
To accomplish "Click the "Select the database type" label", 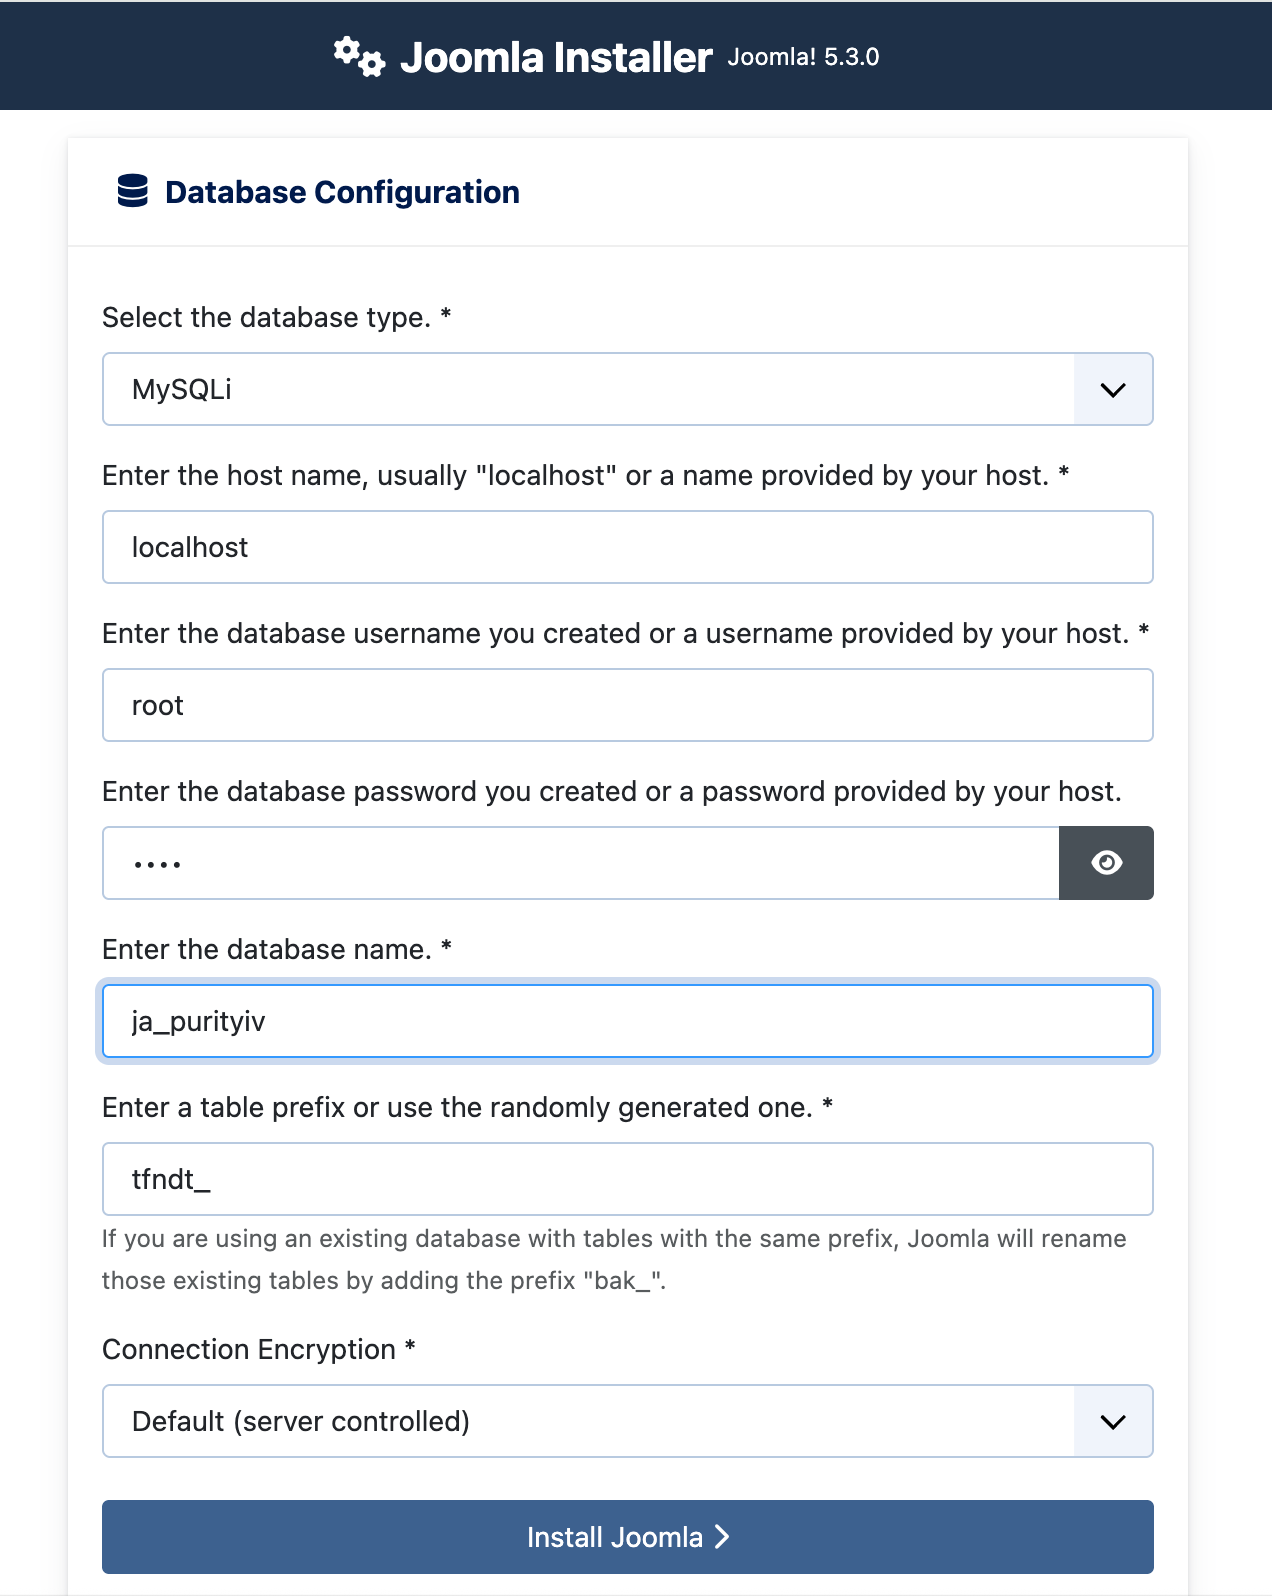I will [266, 318].
